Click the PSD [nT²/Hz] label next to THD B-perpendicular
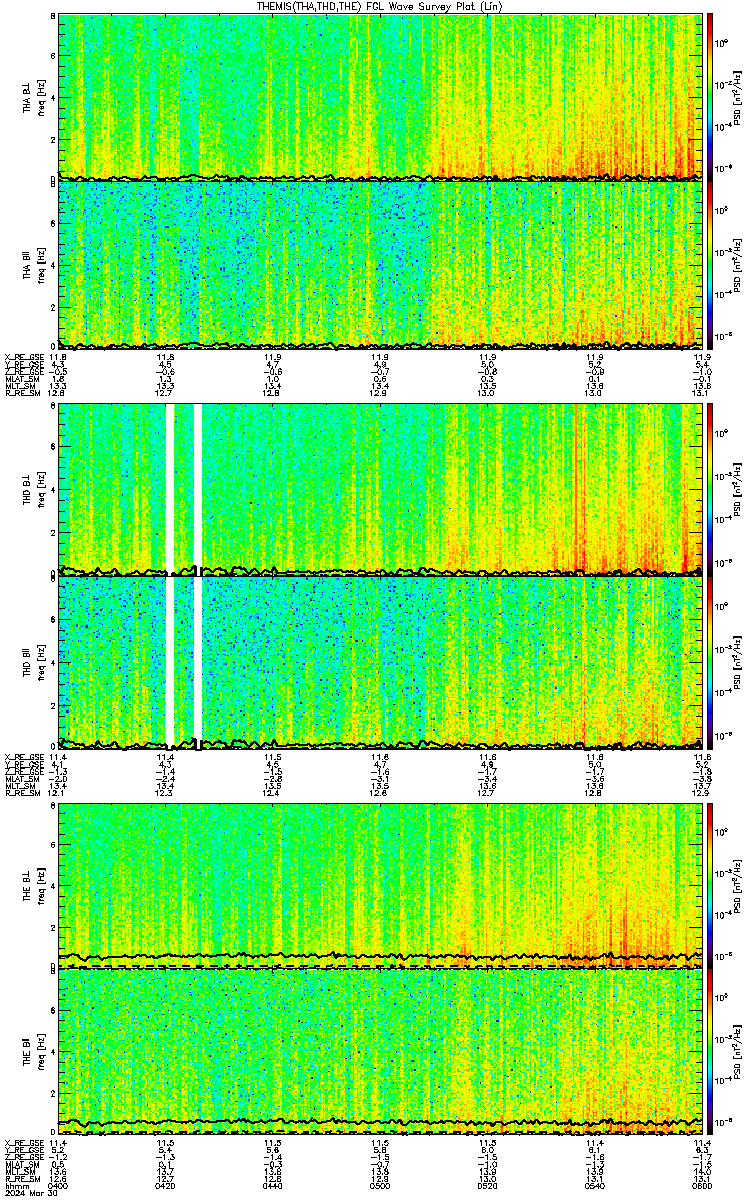Viewport: 750px width, 1200px height. (x=738, y=490)
